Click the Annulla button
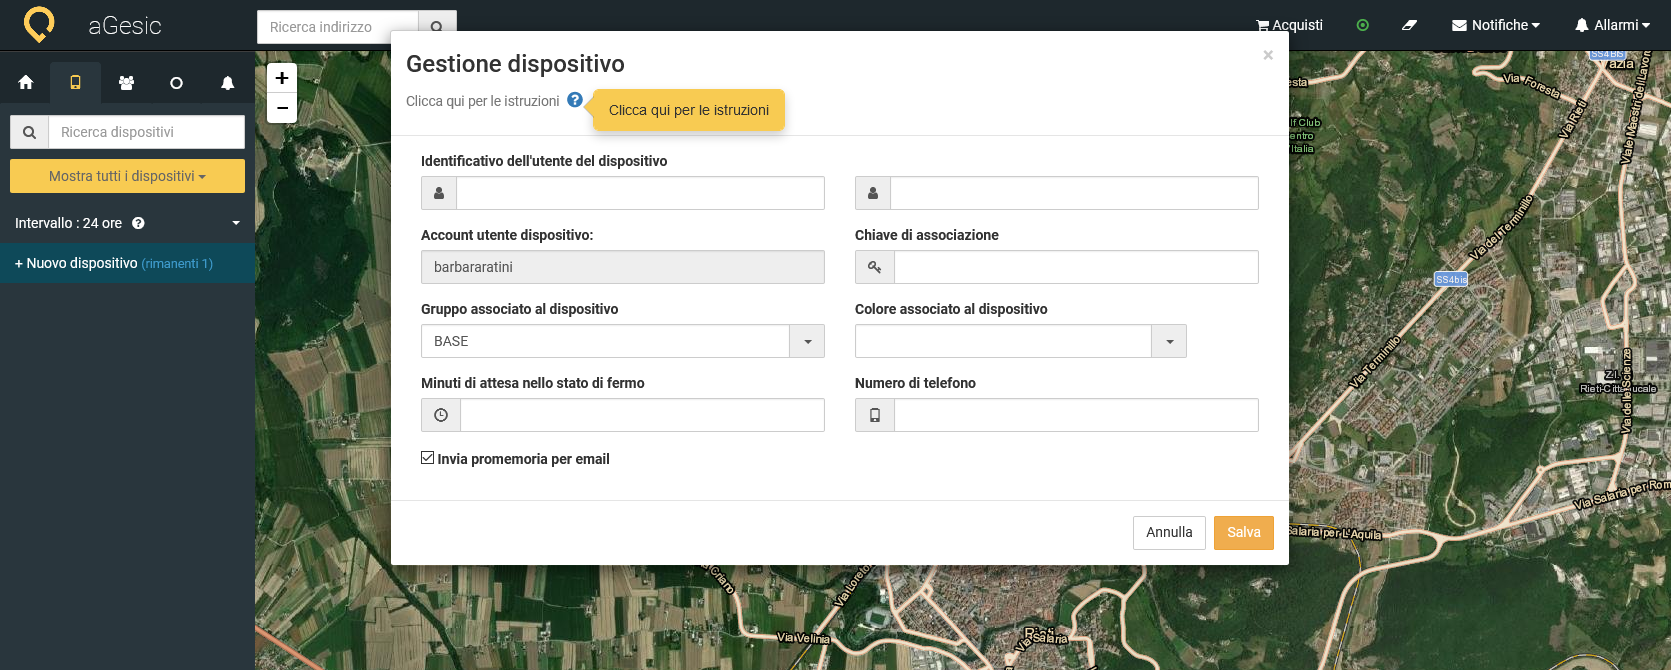The width and height of the screenshot is (1671, 670). [1169, 532]
